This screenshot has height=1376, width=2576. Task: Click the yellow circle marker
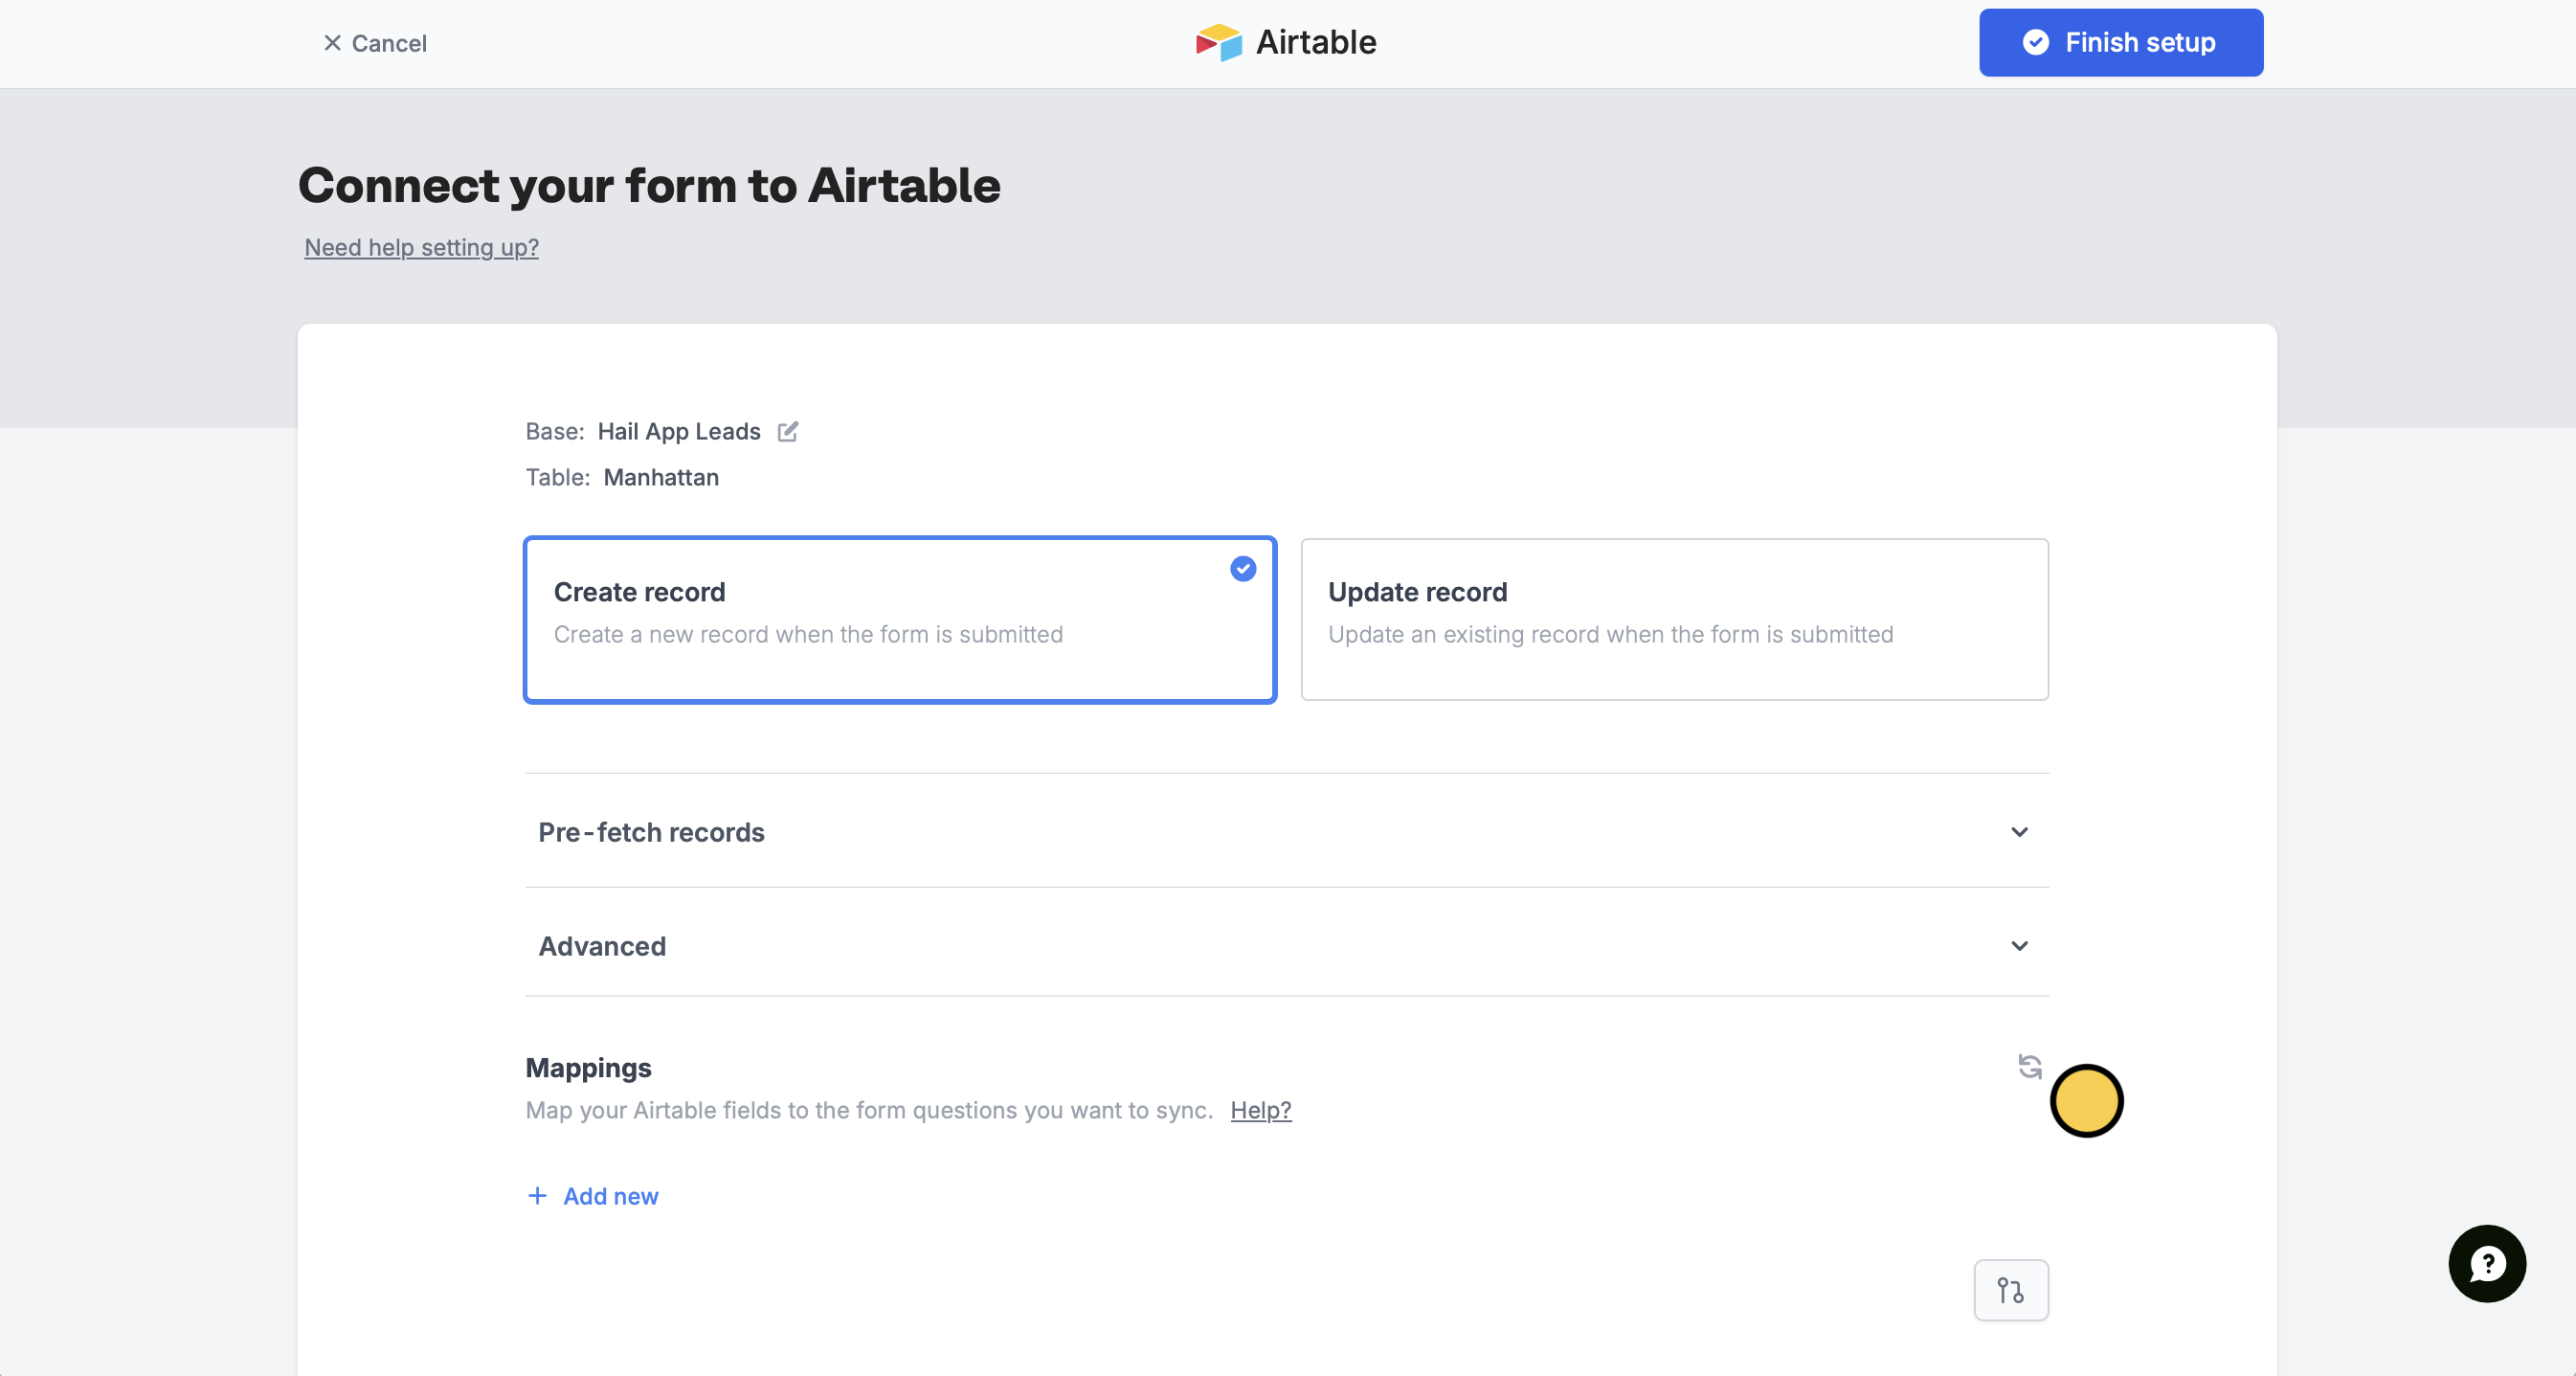[2087, 1101]
